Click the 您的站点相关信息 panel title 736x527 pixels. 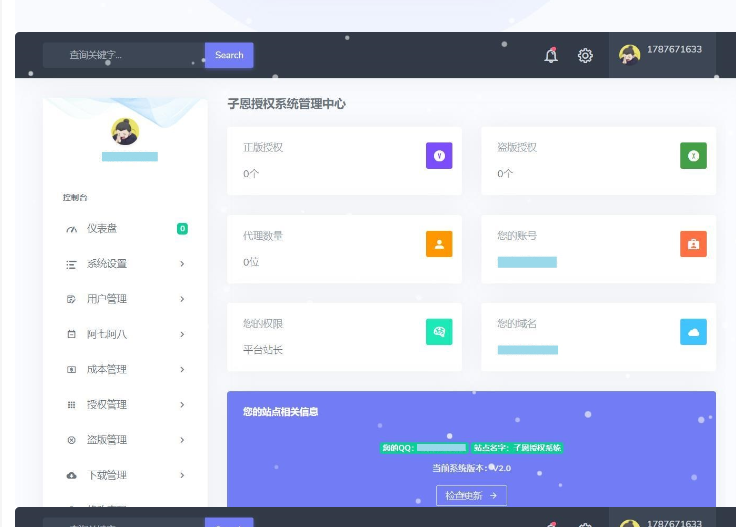[281, 412]
